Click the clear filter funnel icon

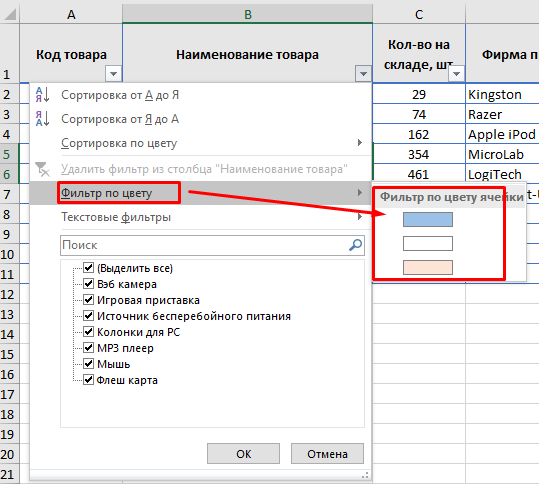[x=43, y=169]
